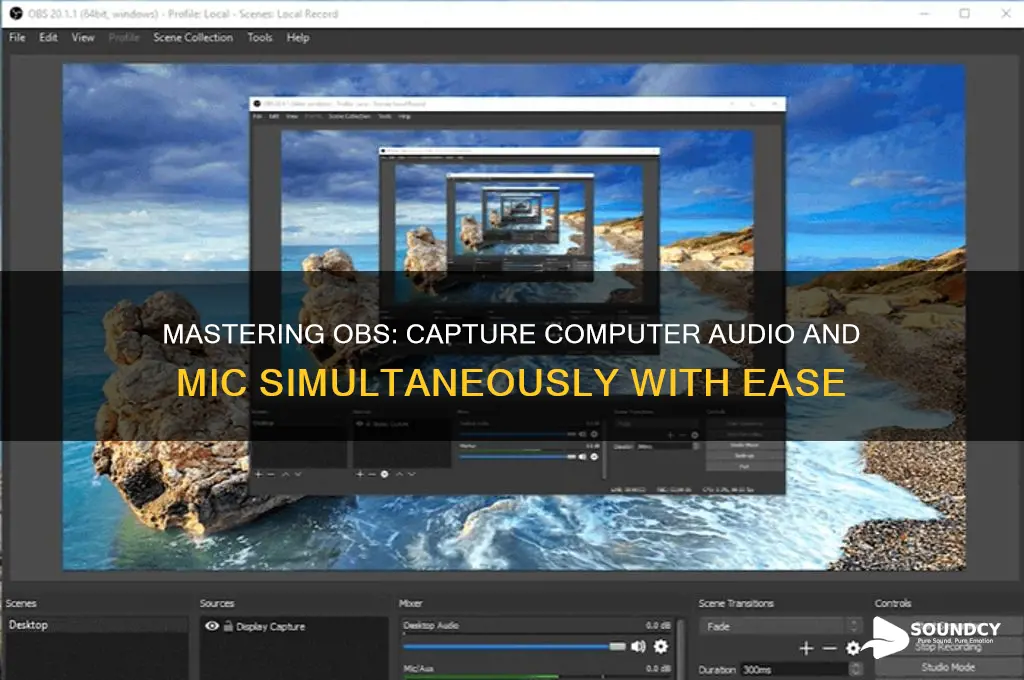Open the Scene Collection menu
The width and height of the screenshot is (1024, 680).
coord(193,38)
